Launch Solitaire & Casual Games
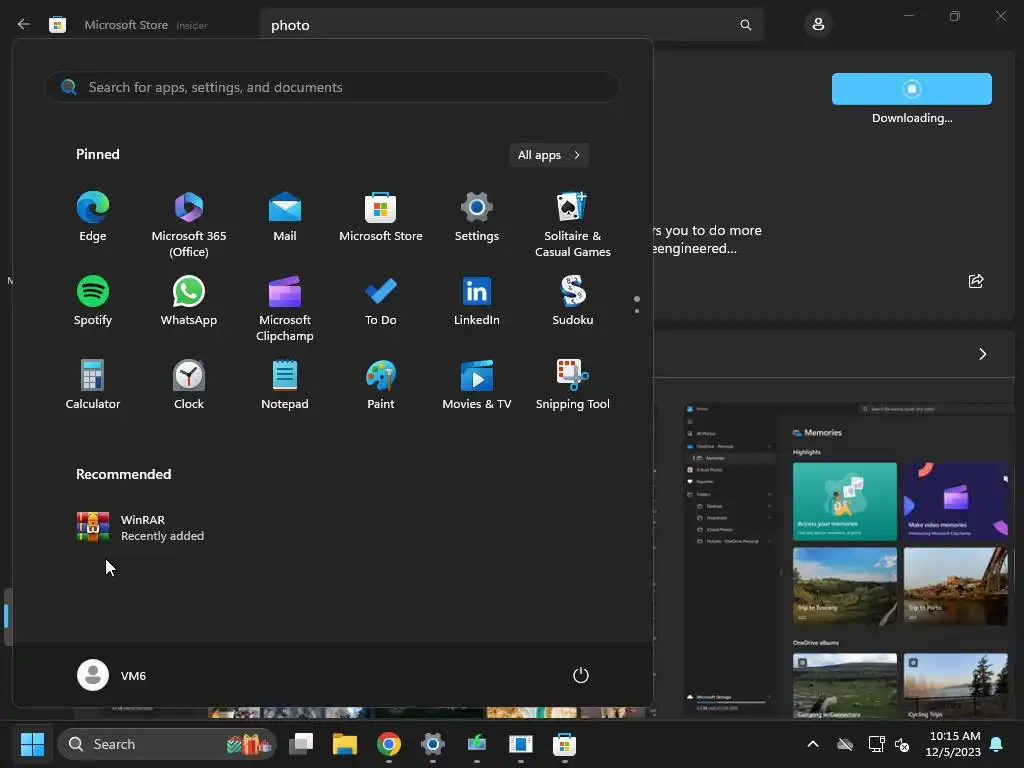 coord(573,225)
